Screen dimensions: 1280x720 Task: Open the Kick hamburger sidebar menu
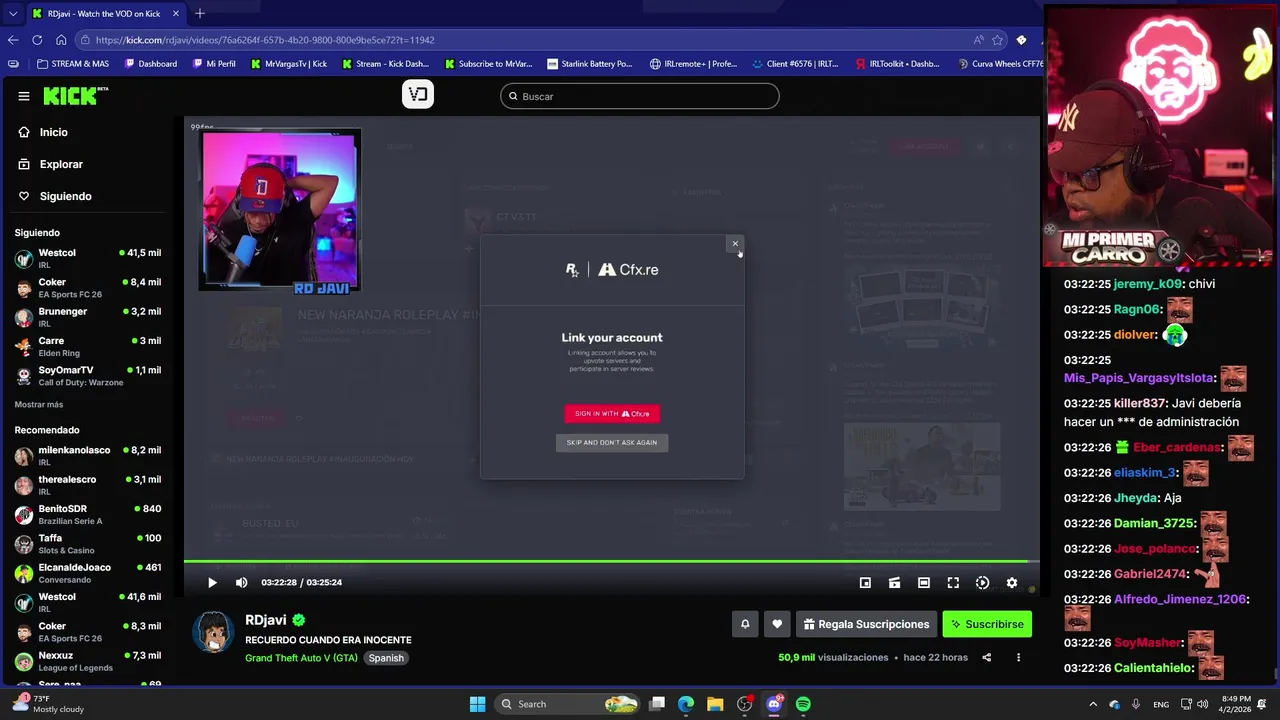pyautogui.click(x=24, y=96)
